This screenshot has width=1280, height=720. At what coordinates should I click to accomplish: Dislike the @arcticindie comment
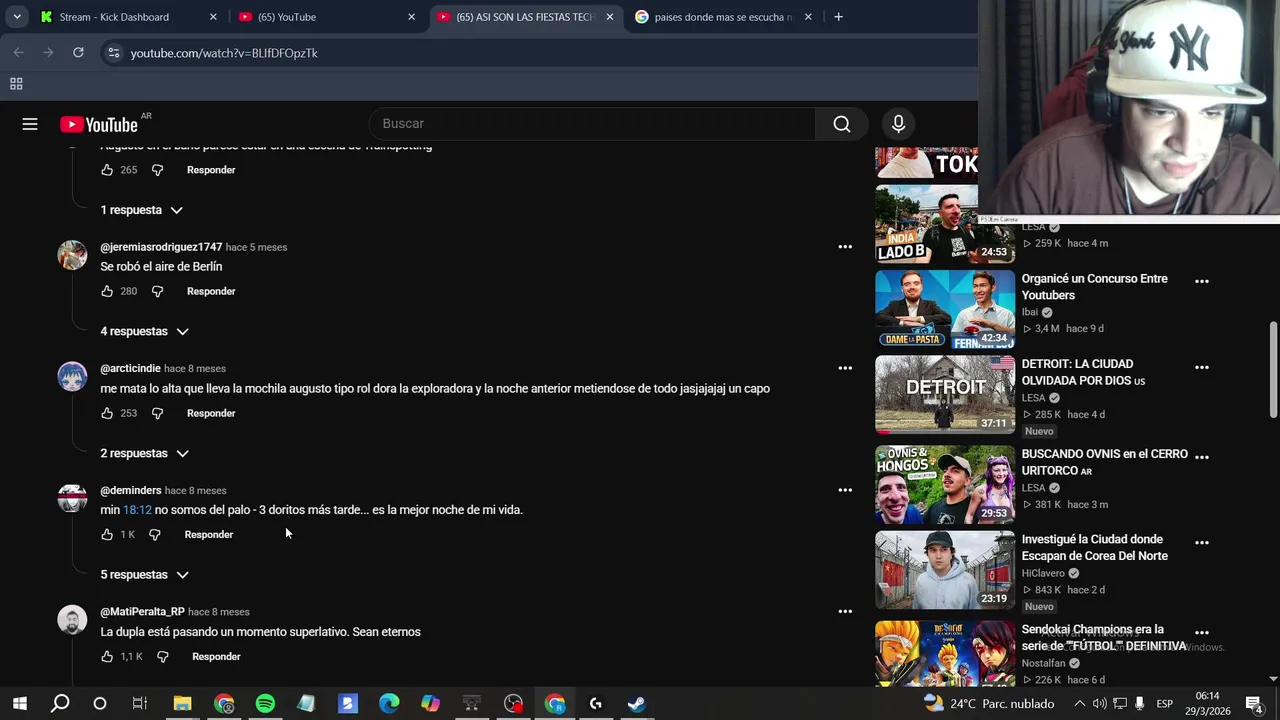pos(157,413)
